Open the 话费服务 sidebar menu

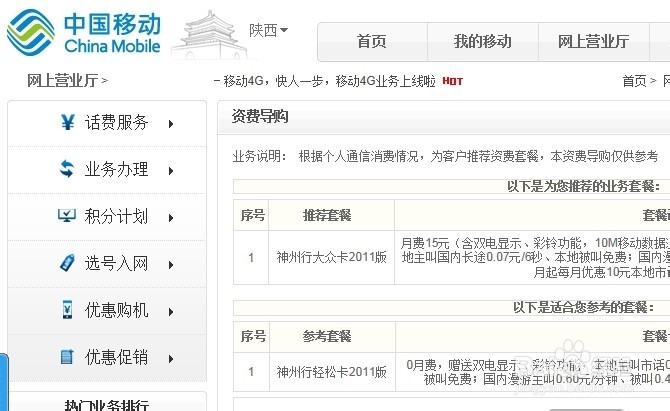[117, 123]
